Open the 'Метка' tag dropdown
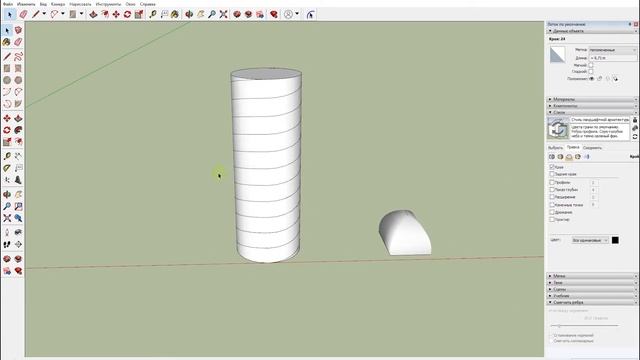The width and height of the screenshot is (640, 360). point(613,50)
